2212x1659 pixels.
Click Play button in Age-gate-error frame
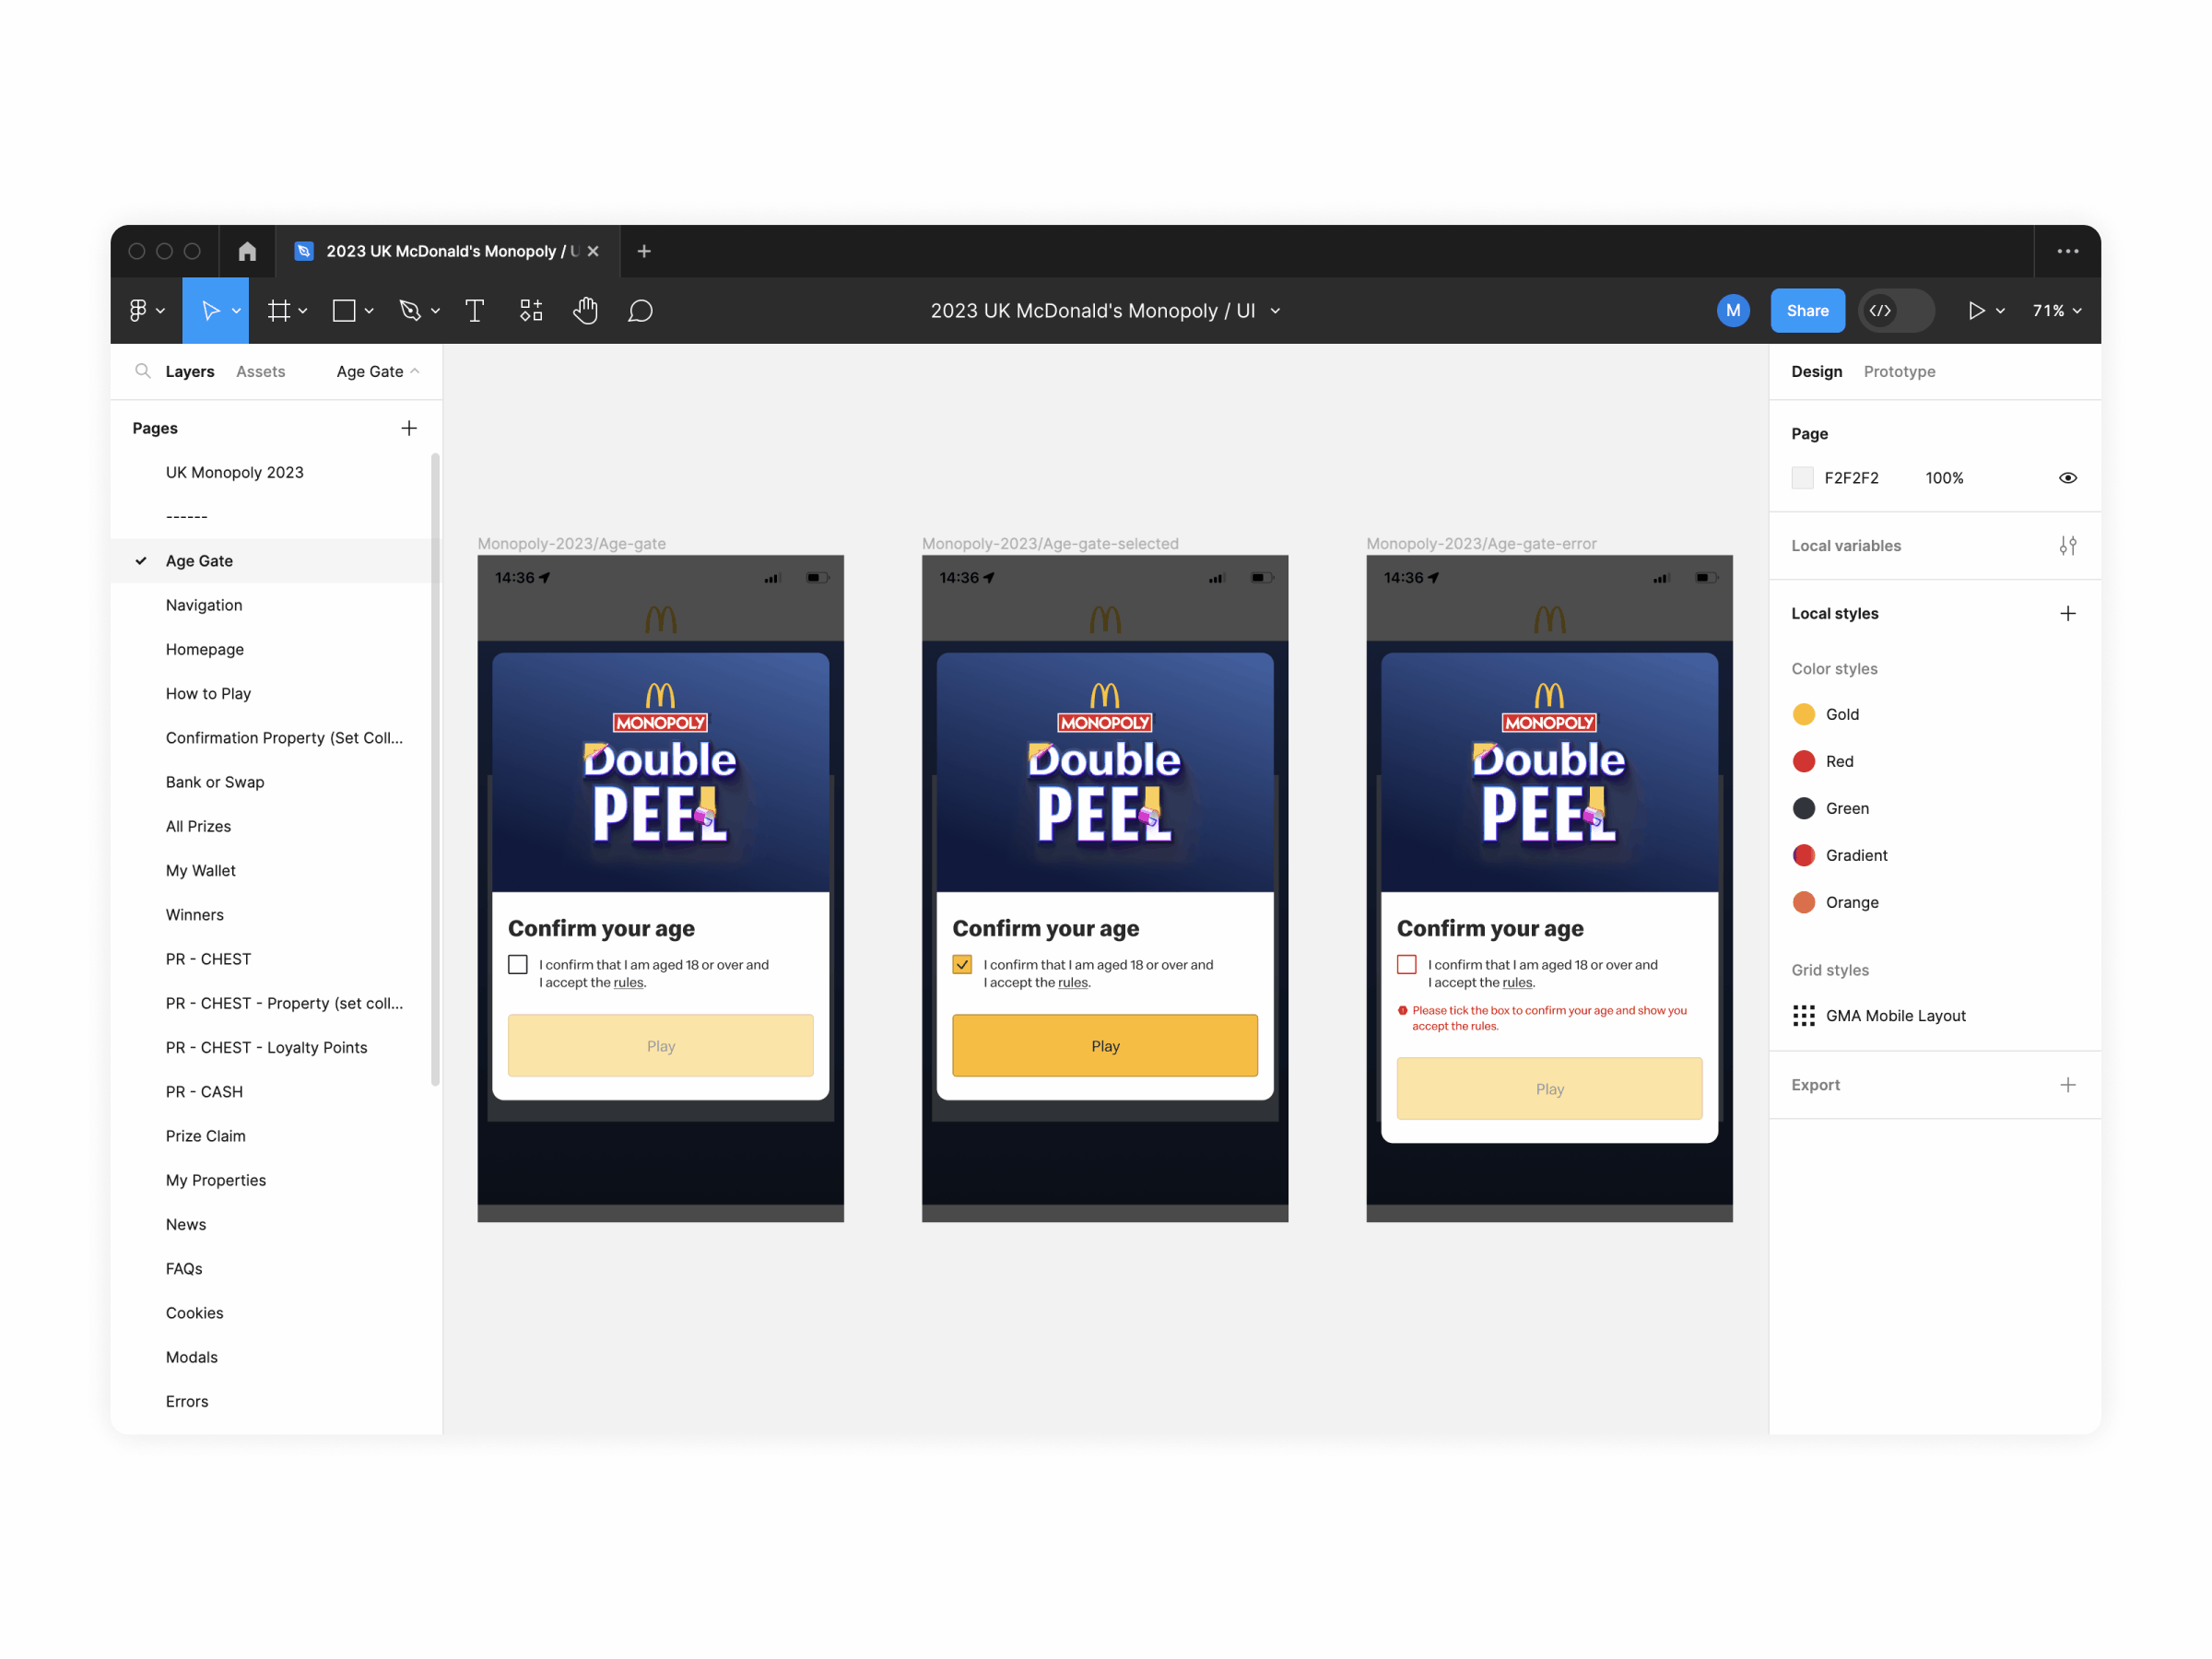click(1549, 1089)
